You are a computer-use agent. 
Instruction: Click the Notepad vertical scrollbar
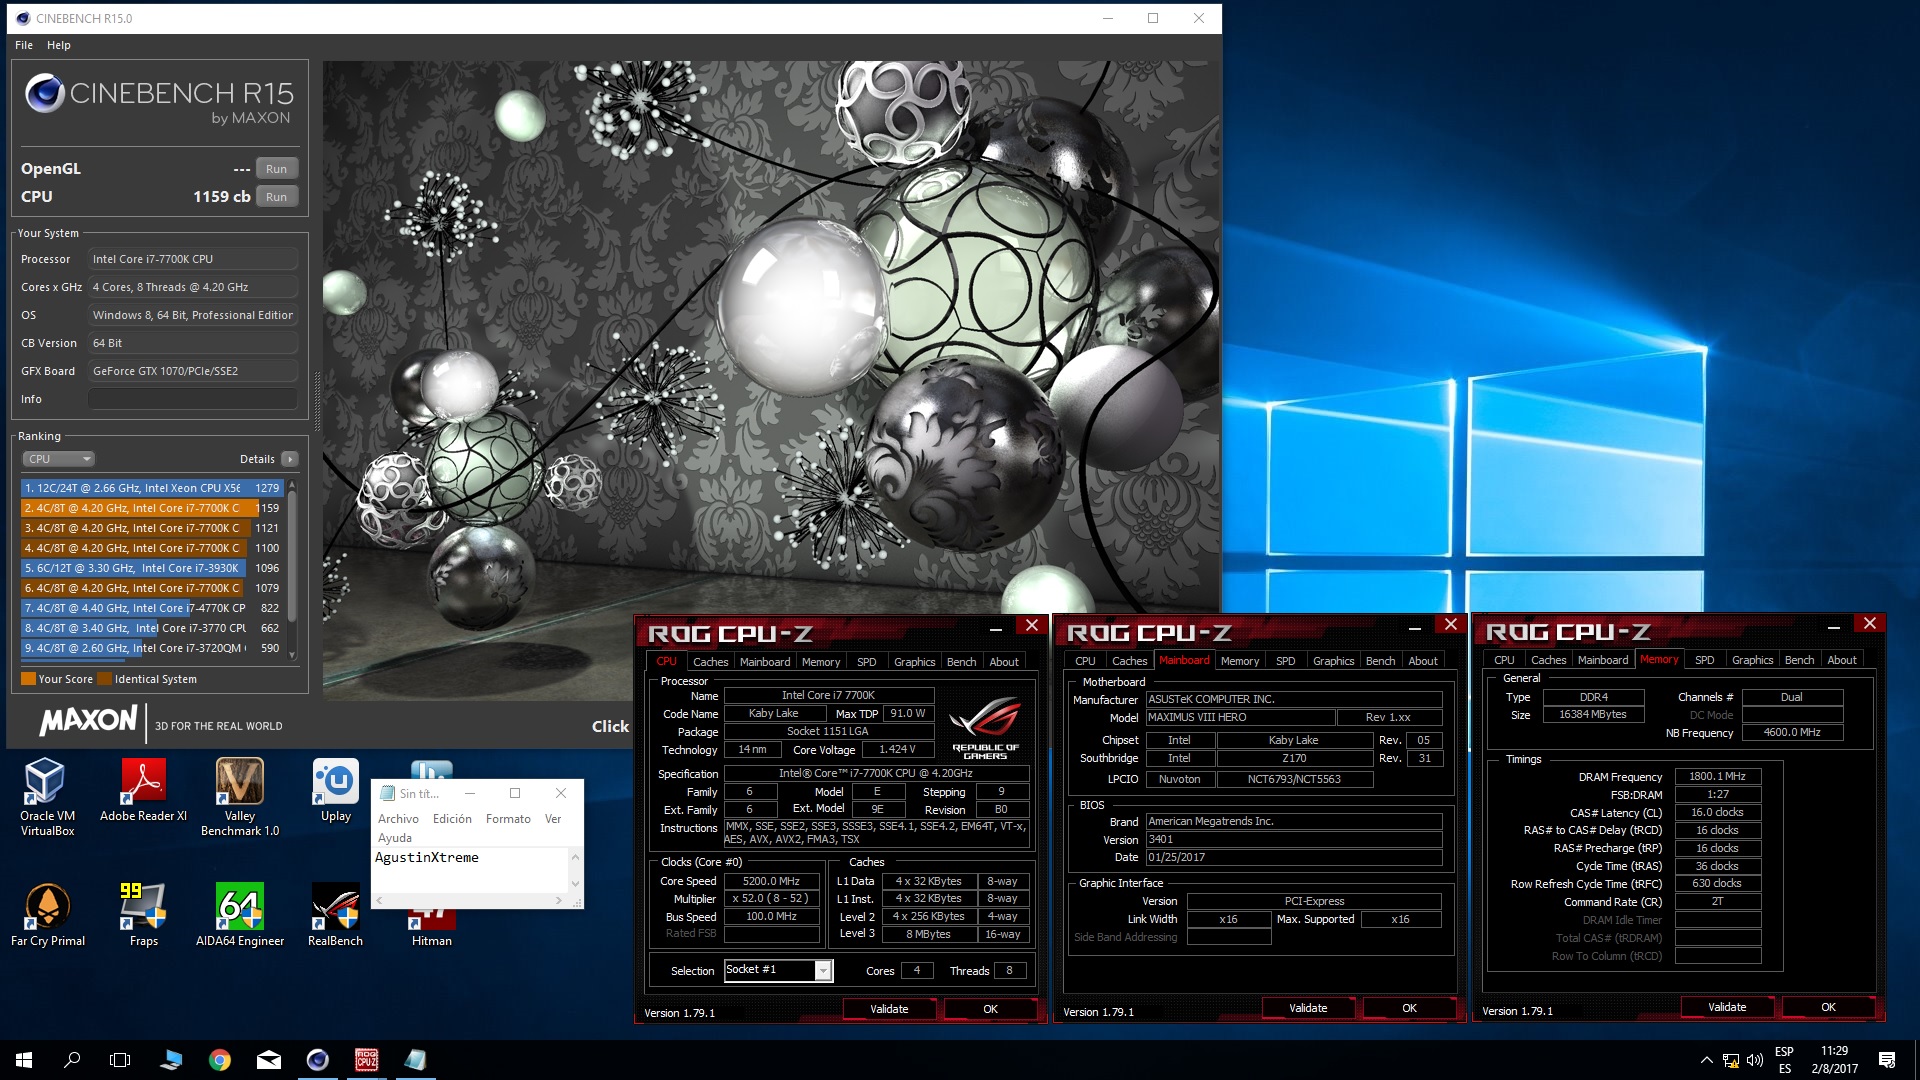(x=575, y=870)
